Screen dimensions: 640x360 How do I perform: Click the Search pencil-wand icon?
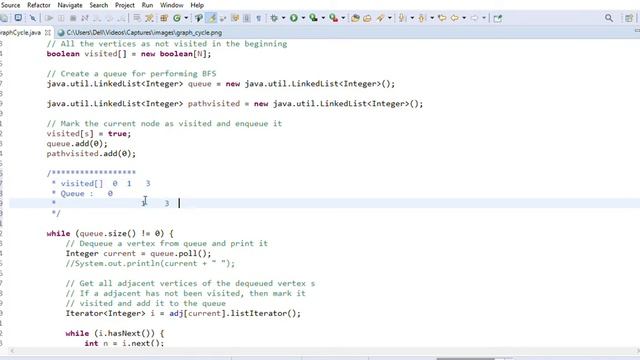(380, 18)
